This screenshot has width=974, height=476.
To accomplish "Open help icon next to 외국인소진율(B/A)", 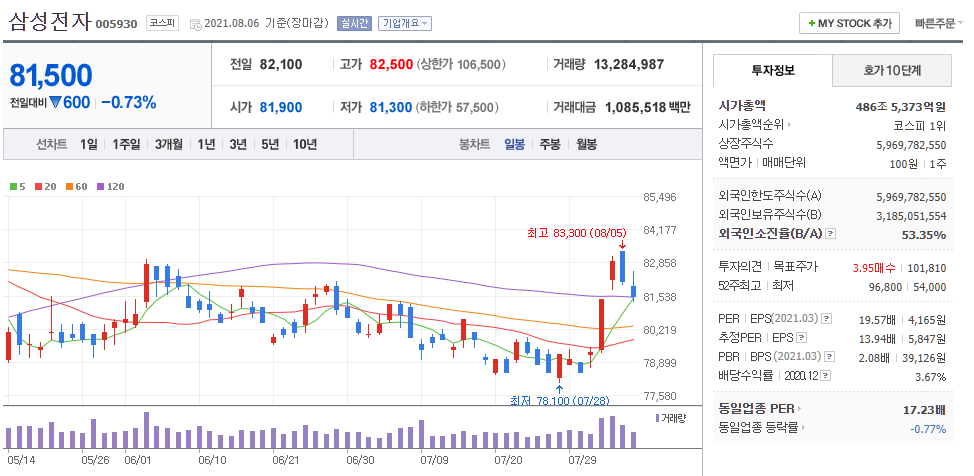I will click(831, 234).
